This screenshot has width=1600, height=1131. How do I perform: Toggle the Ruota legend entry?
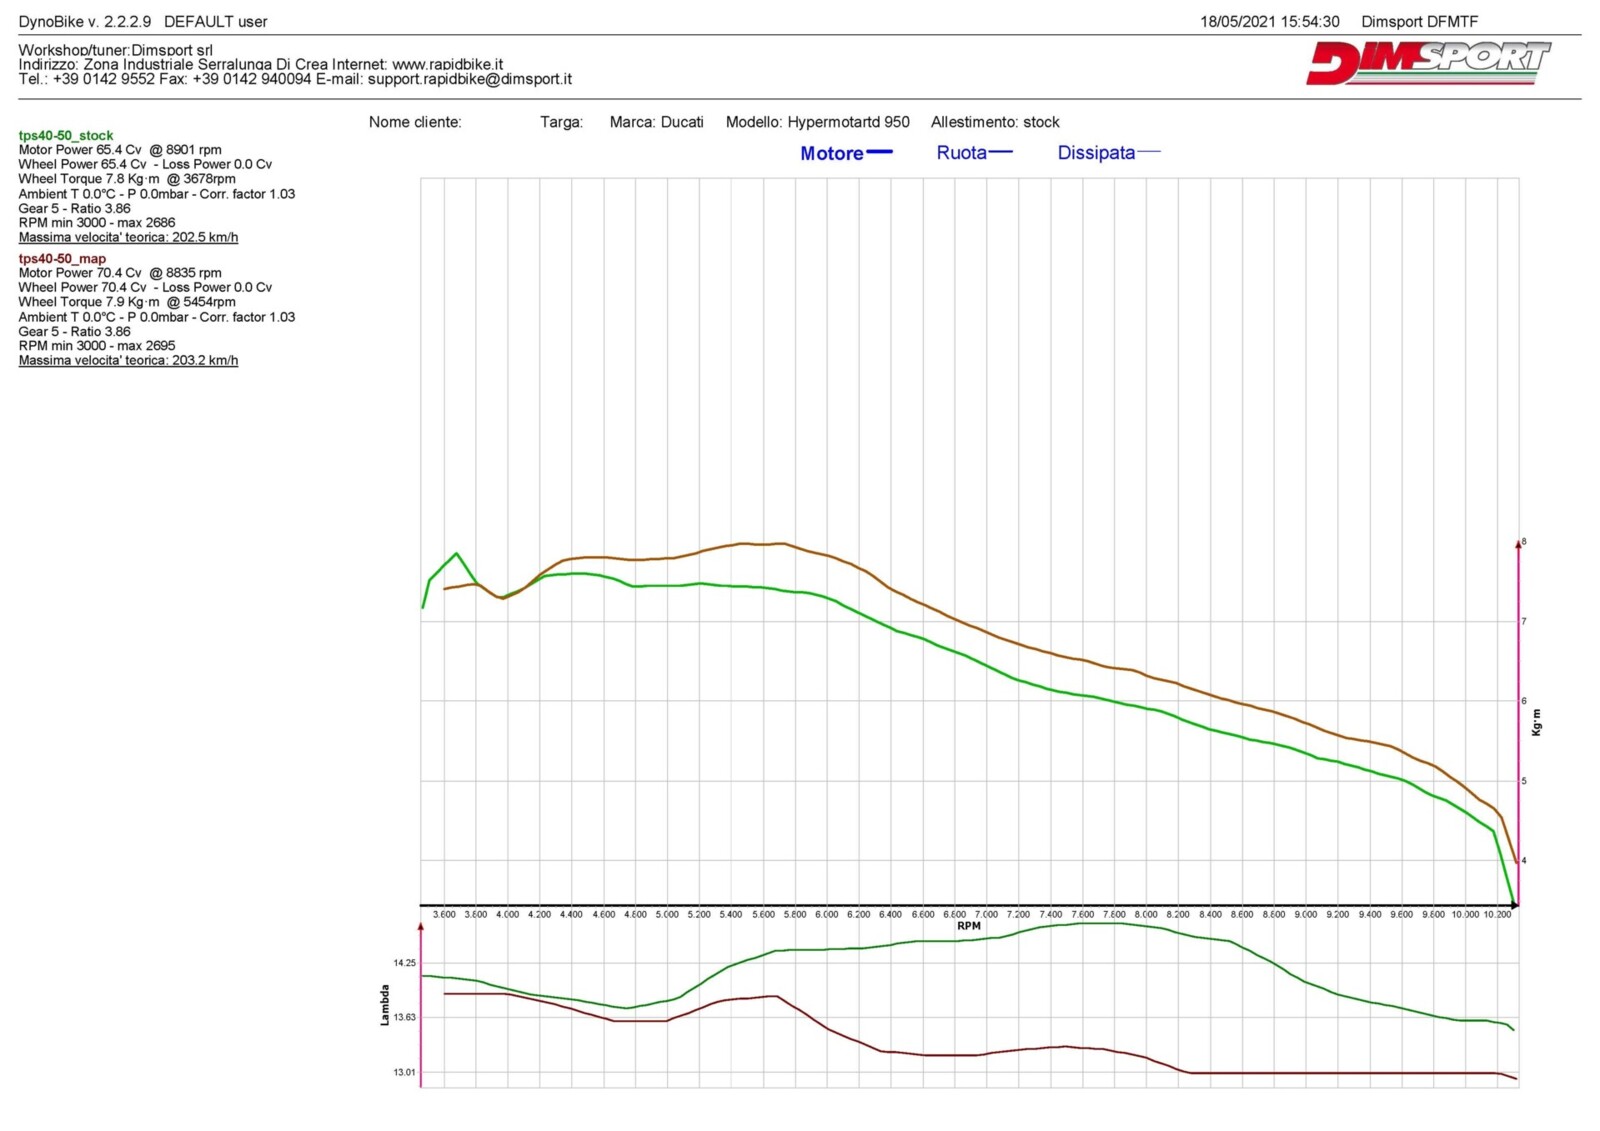pyautogui.click(x=961, y=153)
